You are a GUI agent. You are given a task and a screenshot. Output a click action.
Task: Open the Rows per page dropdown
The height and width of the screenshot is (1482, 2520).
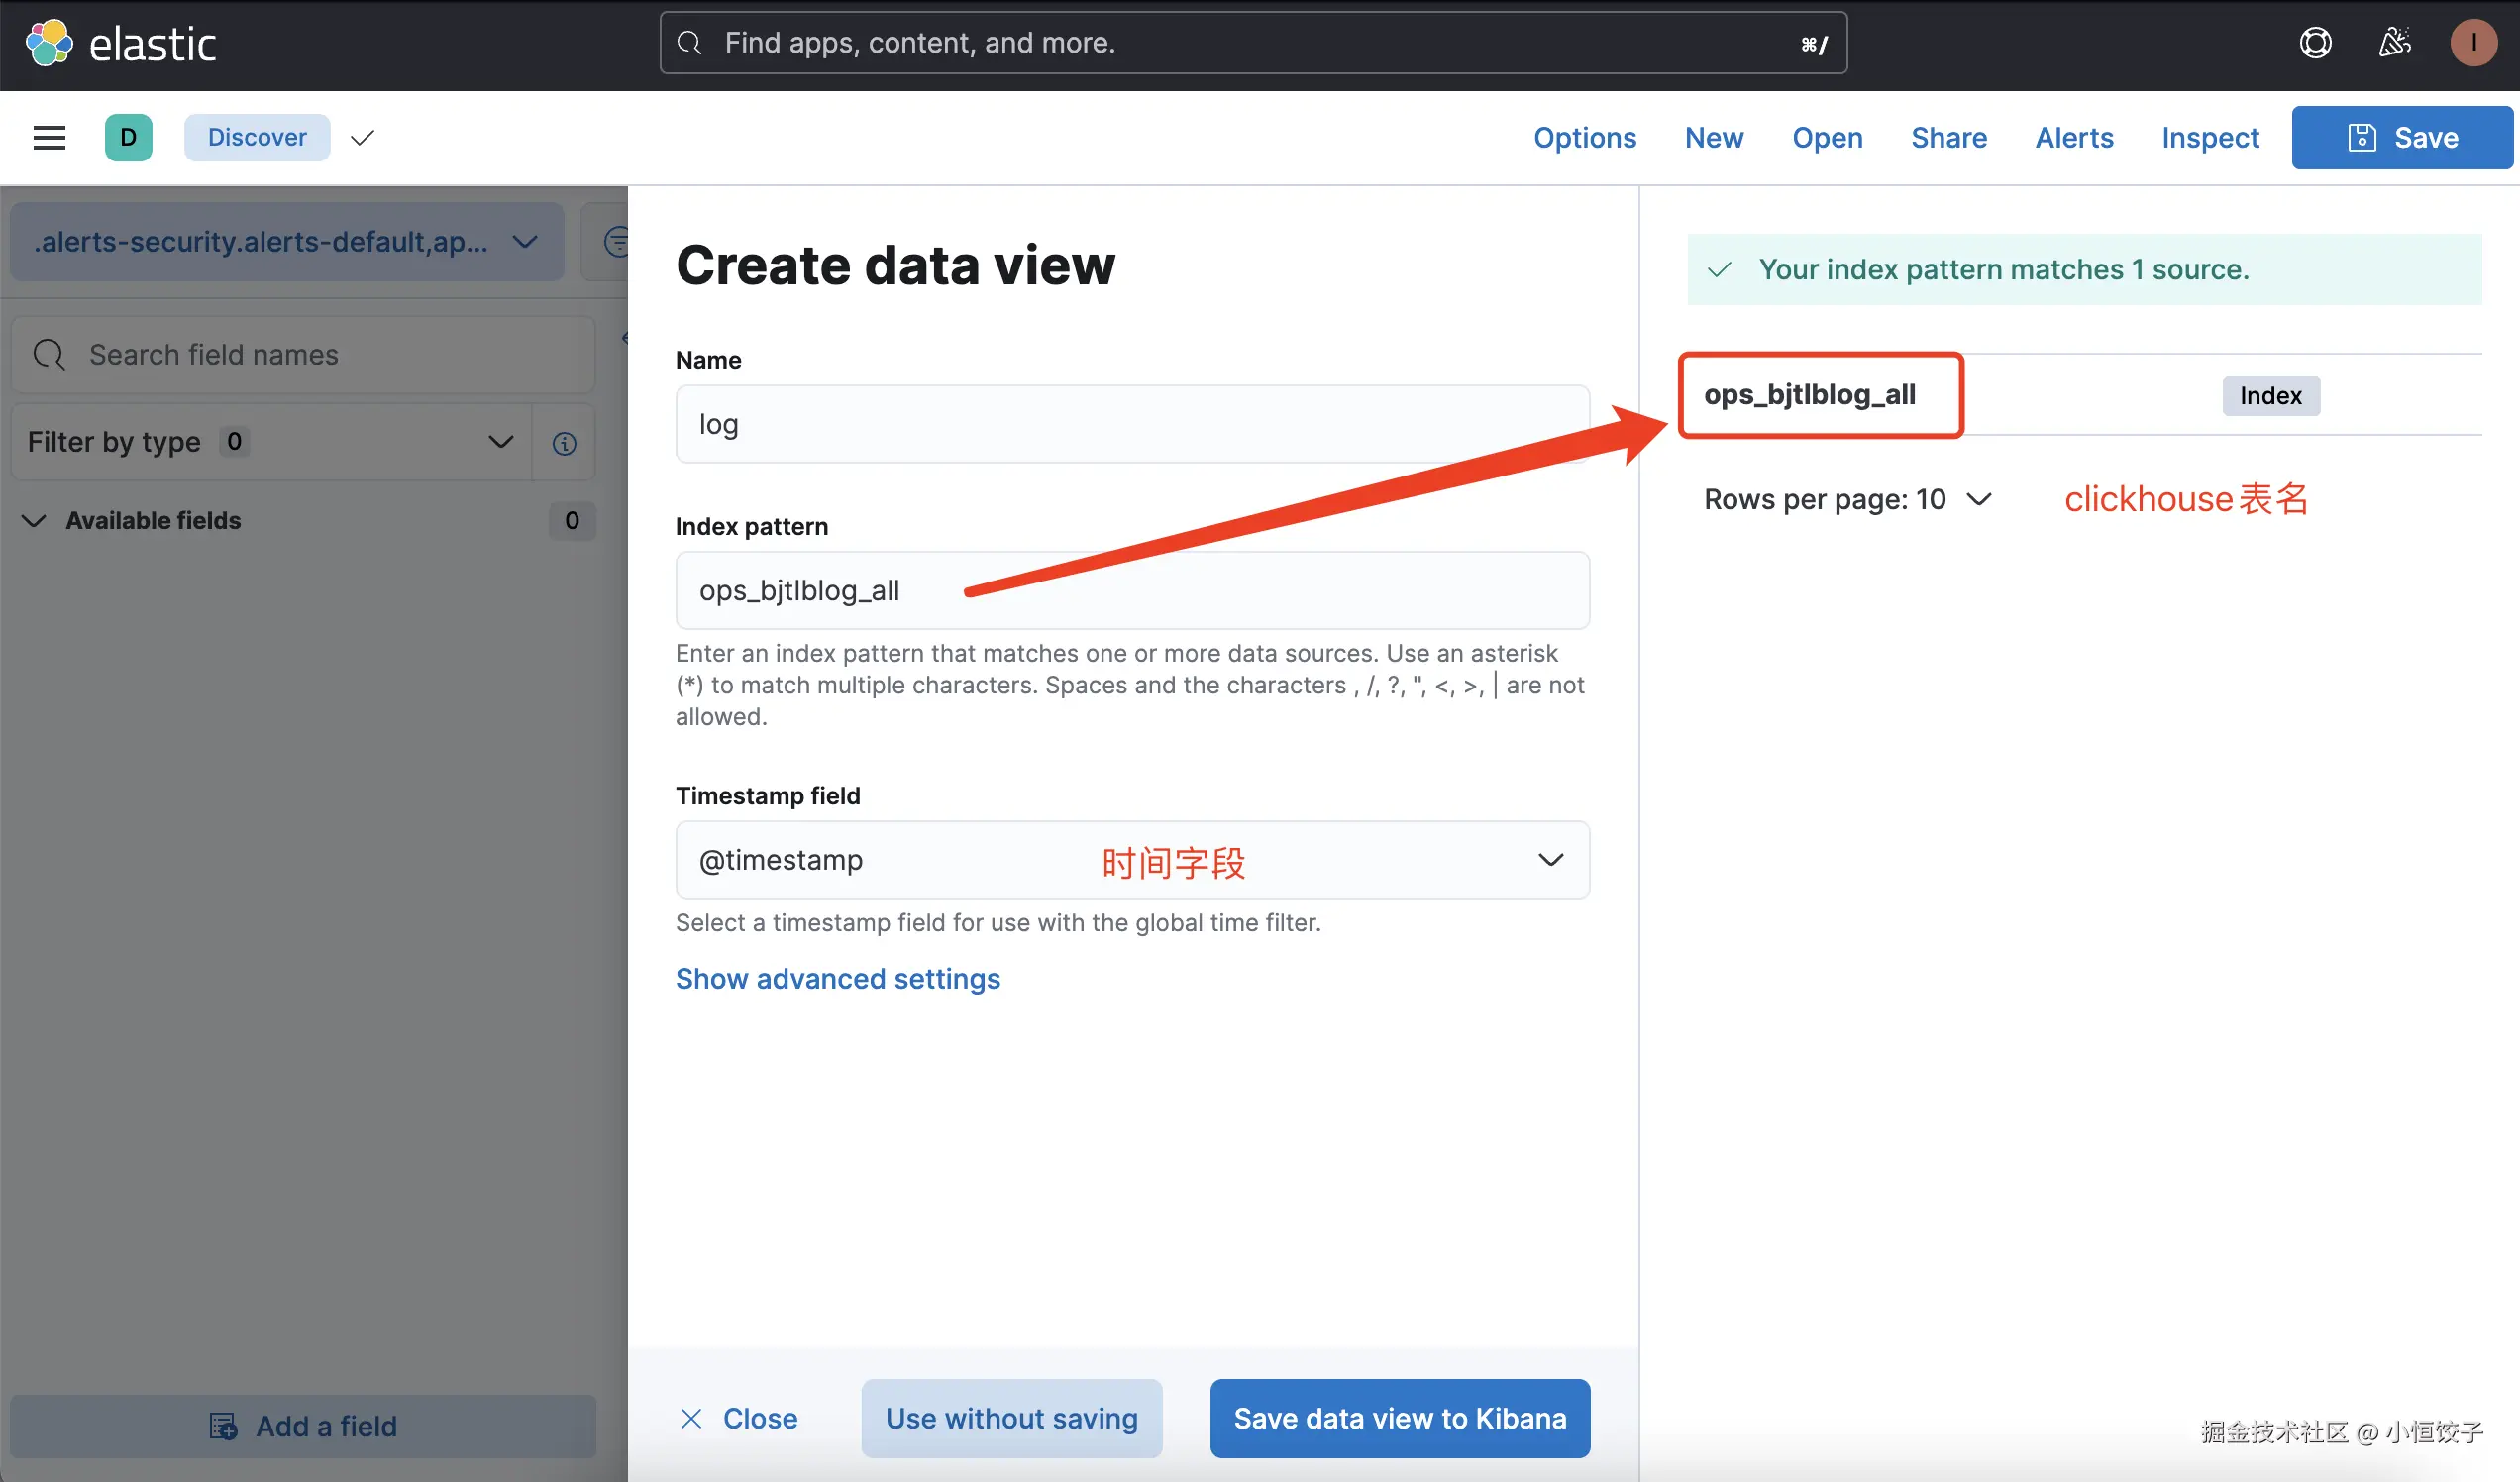(1848, 499)
